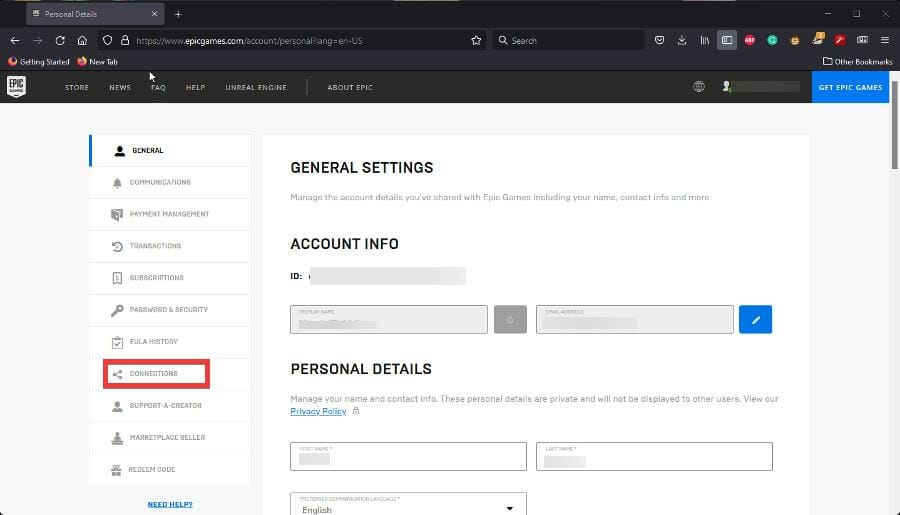Go to the Store nav item
Image resolution: width=900 pixels, height=515 pixels.
[x=77, y=87]
